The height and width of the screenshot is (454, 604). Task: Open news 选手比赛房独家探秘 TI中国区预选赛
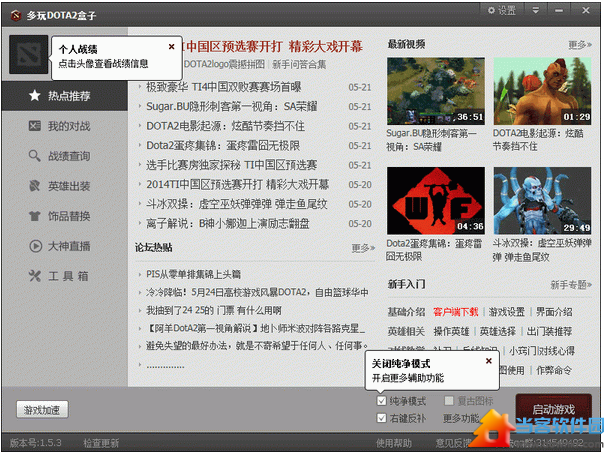click(232, 165)
